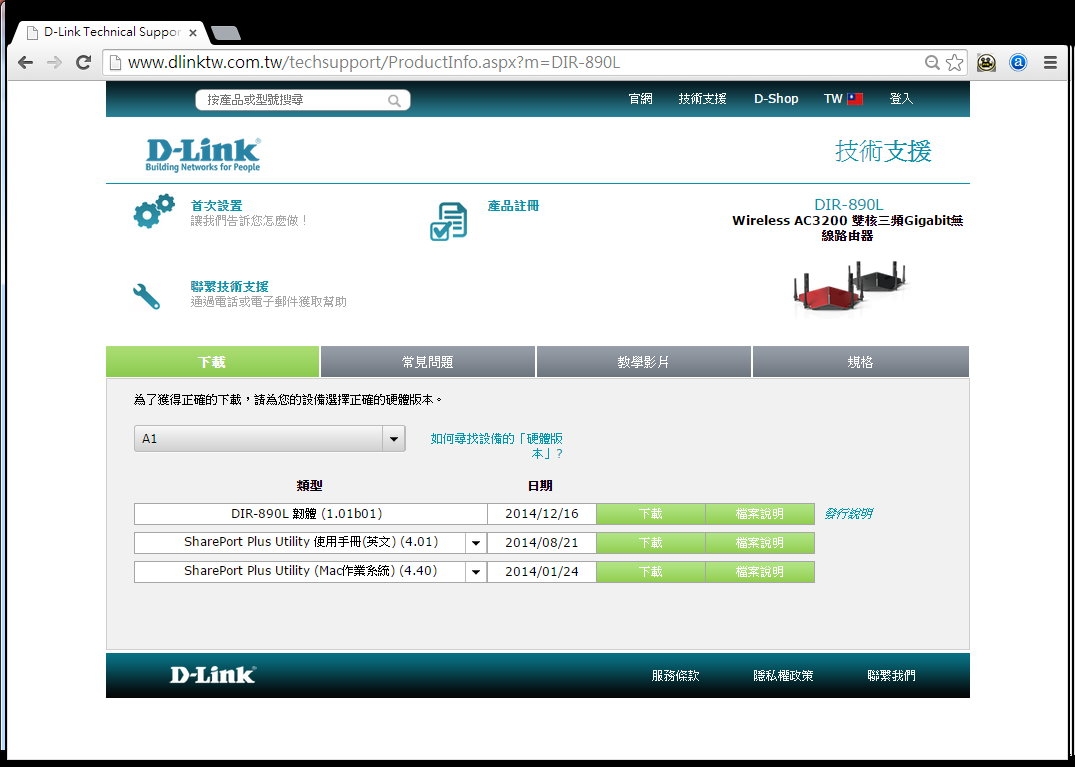Download the SharePort Plus Utility manual dated 2014/08/21
Image resolution: width=1075 pixels, height=767 pixels.
point(651,543)
